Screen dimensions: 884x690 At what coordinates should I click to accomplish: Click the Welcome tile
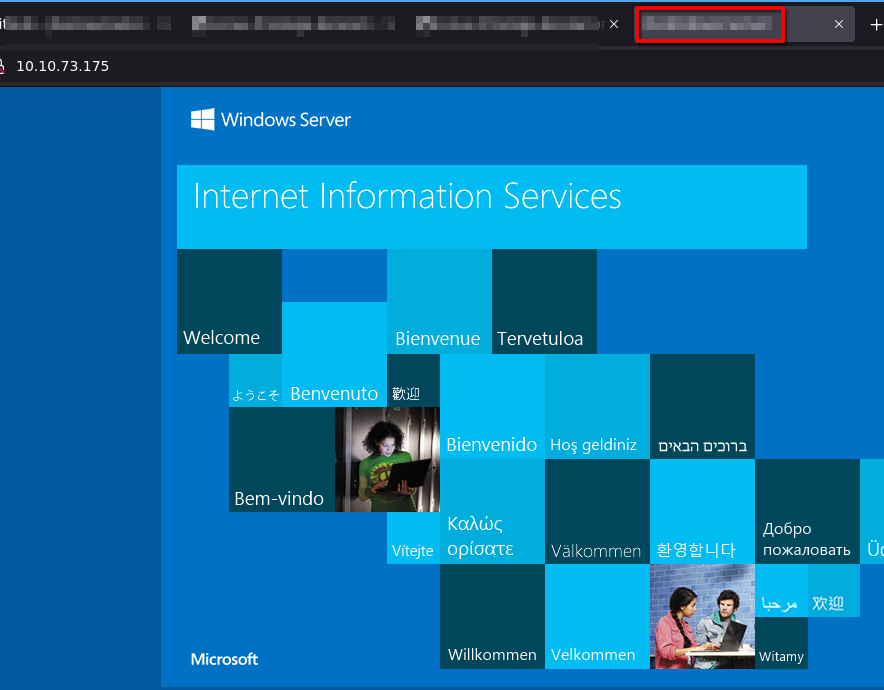(229, 301)
